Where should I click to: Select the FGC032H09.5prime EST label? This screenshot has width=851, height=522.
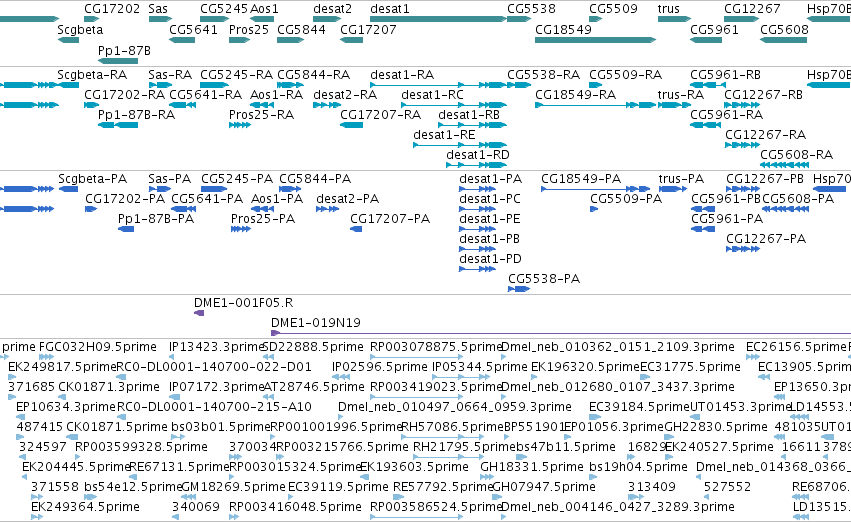tap(98, 347)
